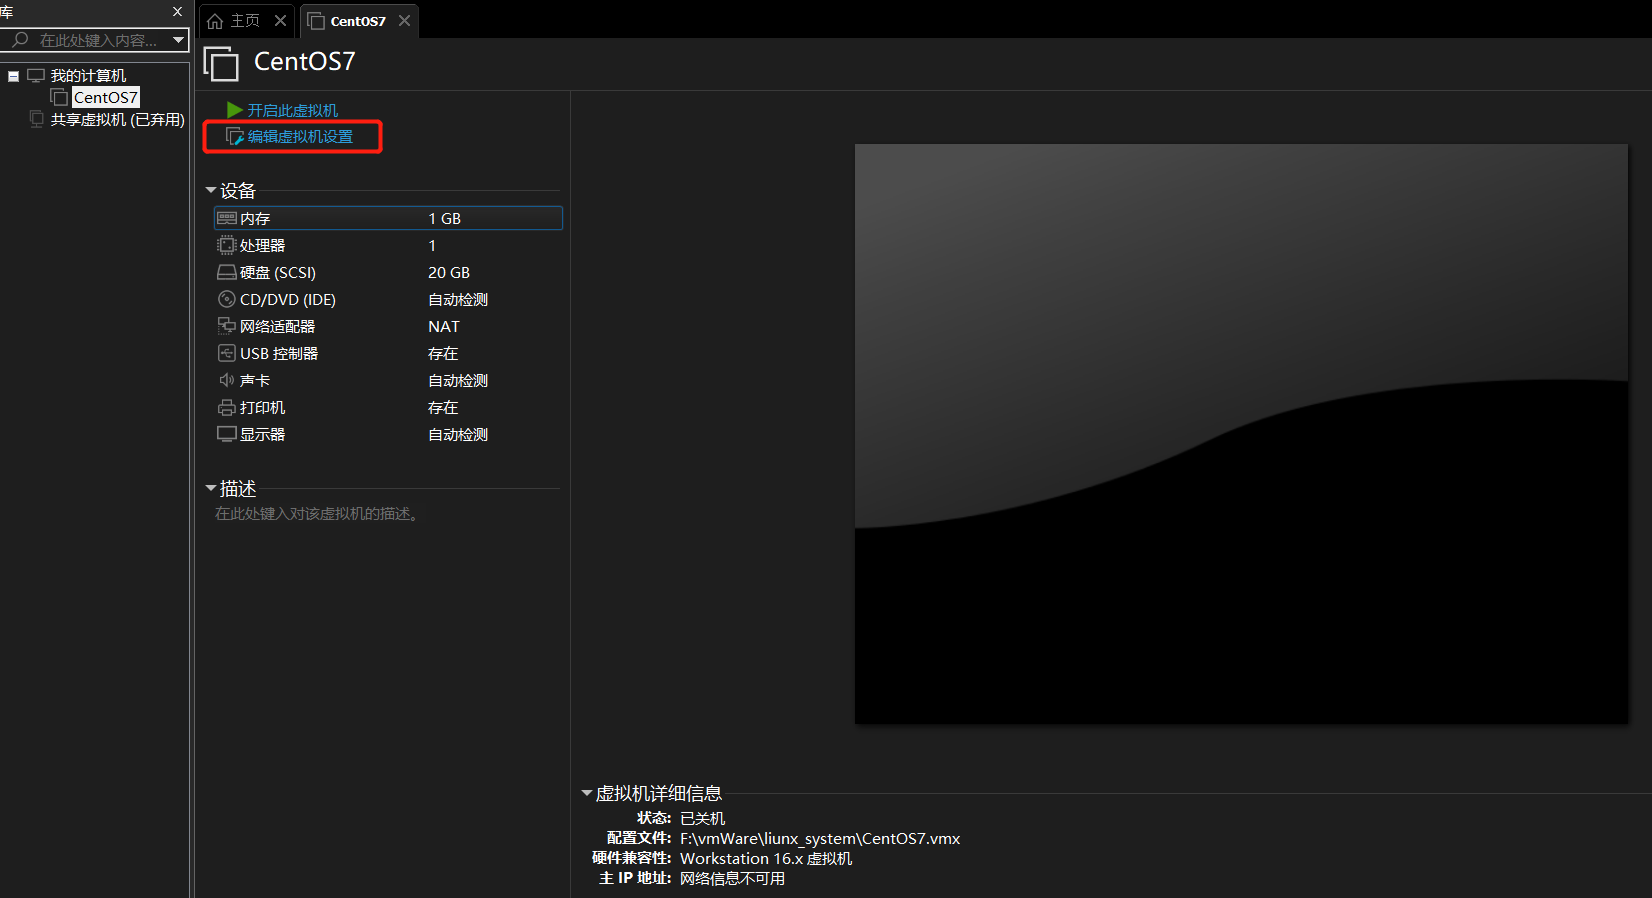Select the 显示器 row label

(262, 434)
